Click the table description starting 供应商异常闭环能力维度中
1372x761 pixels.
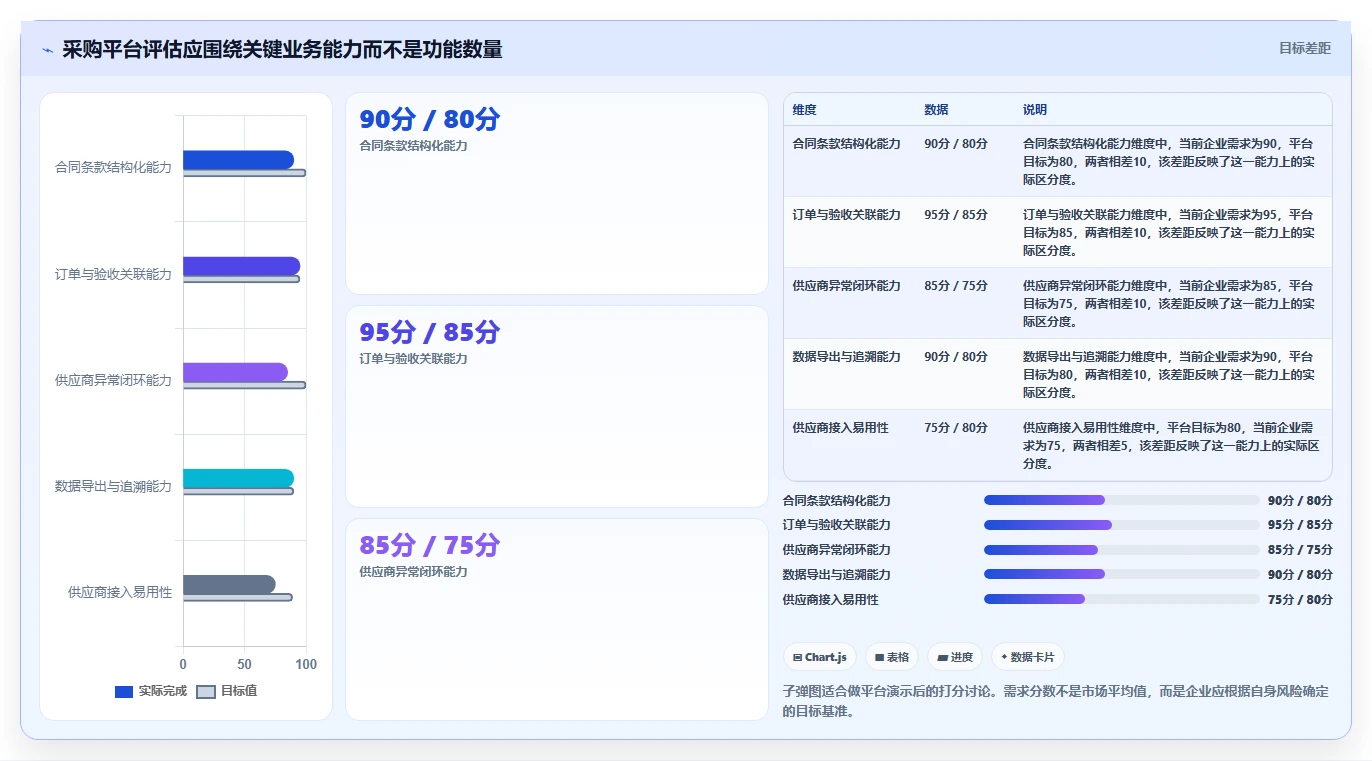tap(1169, 304)
